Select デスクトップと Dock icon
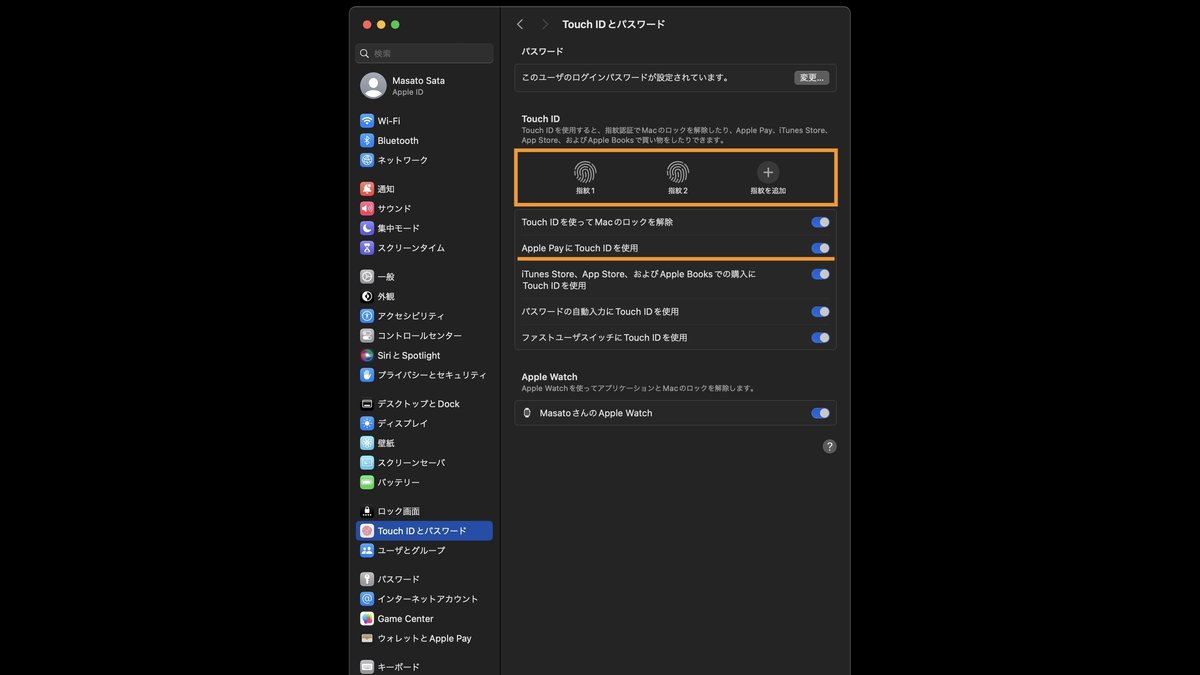This screenshot has width=1200, height=675. 367,404
